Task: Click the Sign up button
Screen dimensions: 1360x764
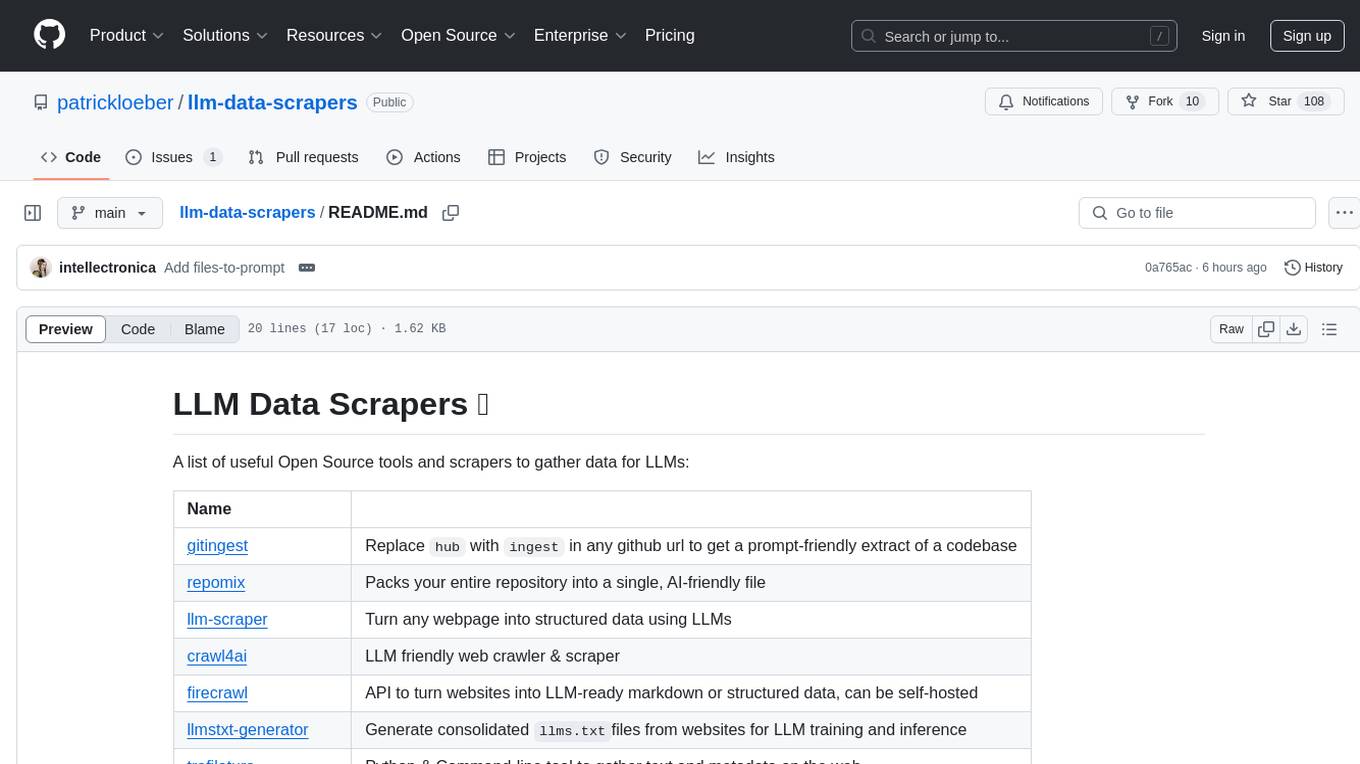Action: 1307,36
